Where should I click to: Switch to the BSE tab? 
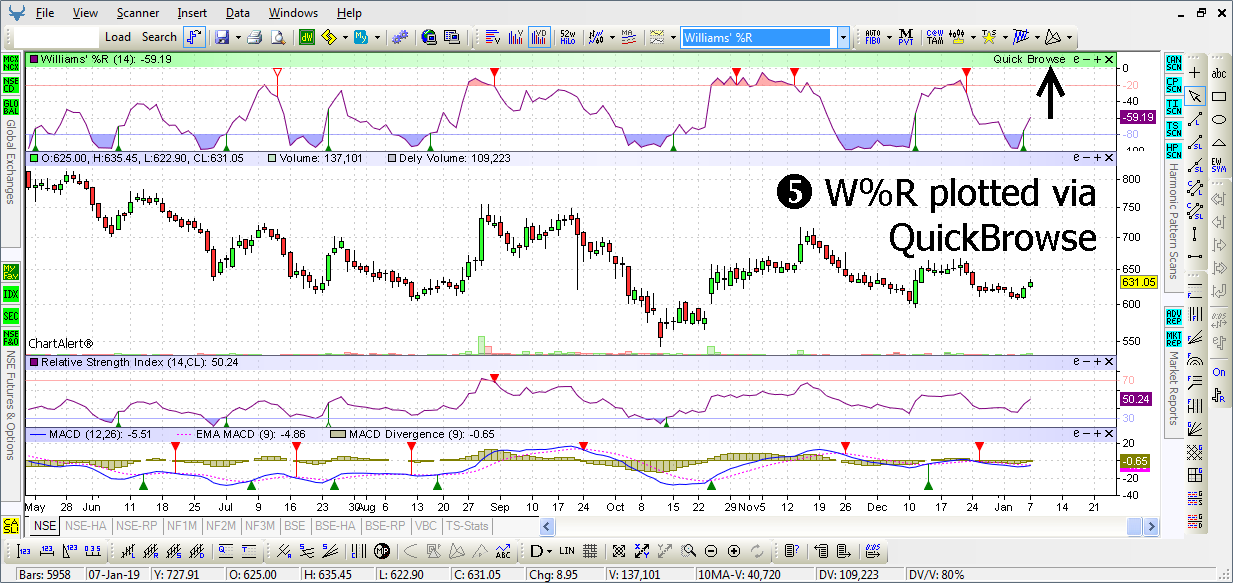tap(294, 525)
